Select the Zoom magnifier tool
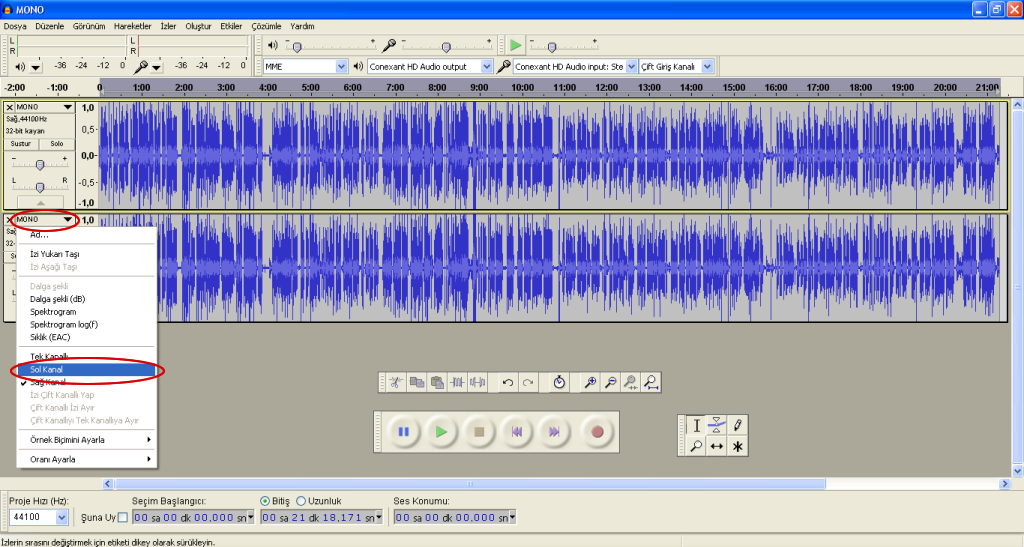The image size is (1024, 547). [696, 446]
